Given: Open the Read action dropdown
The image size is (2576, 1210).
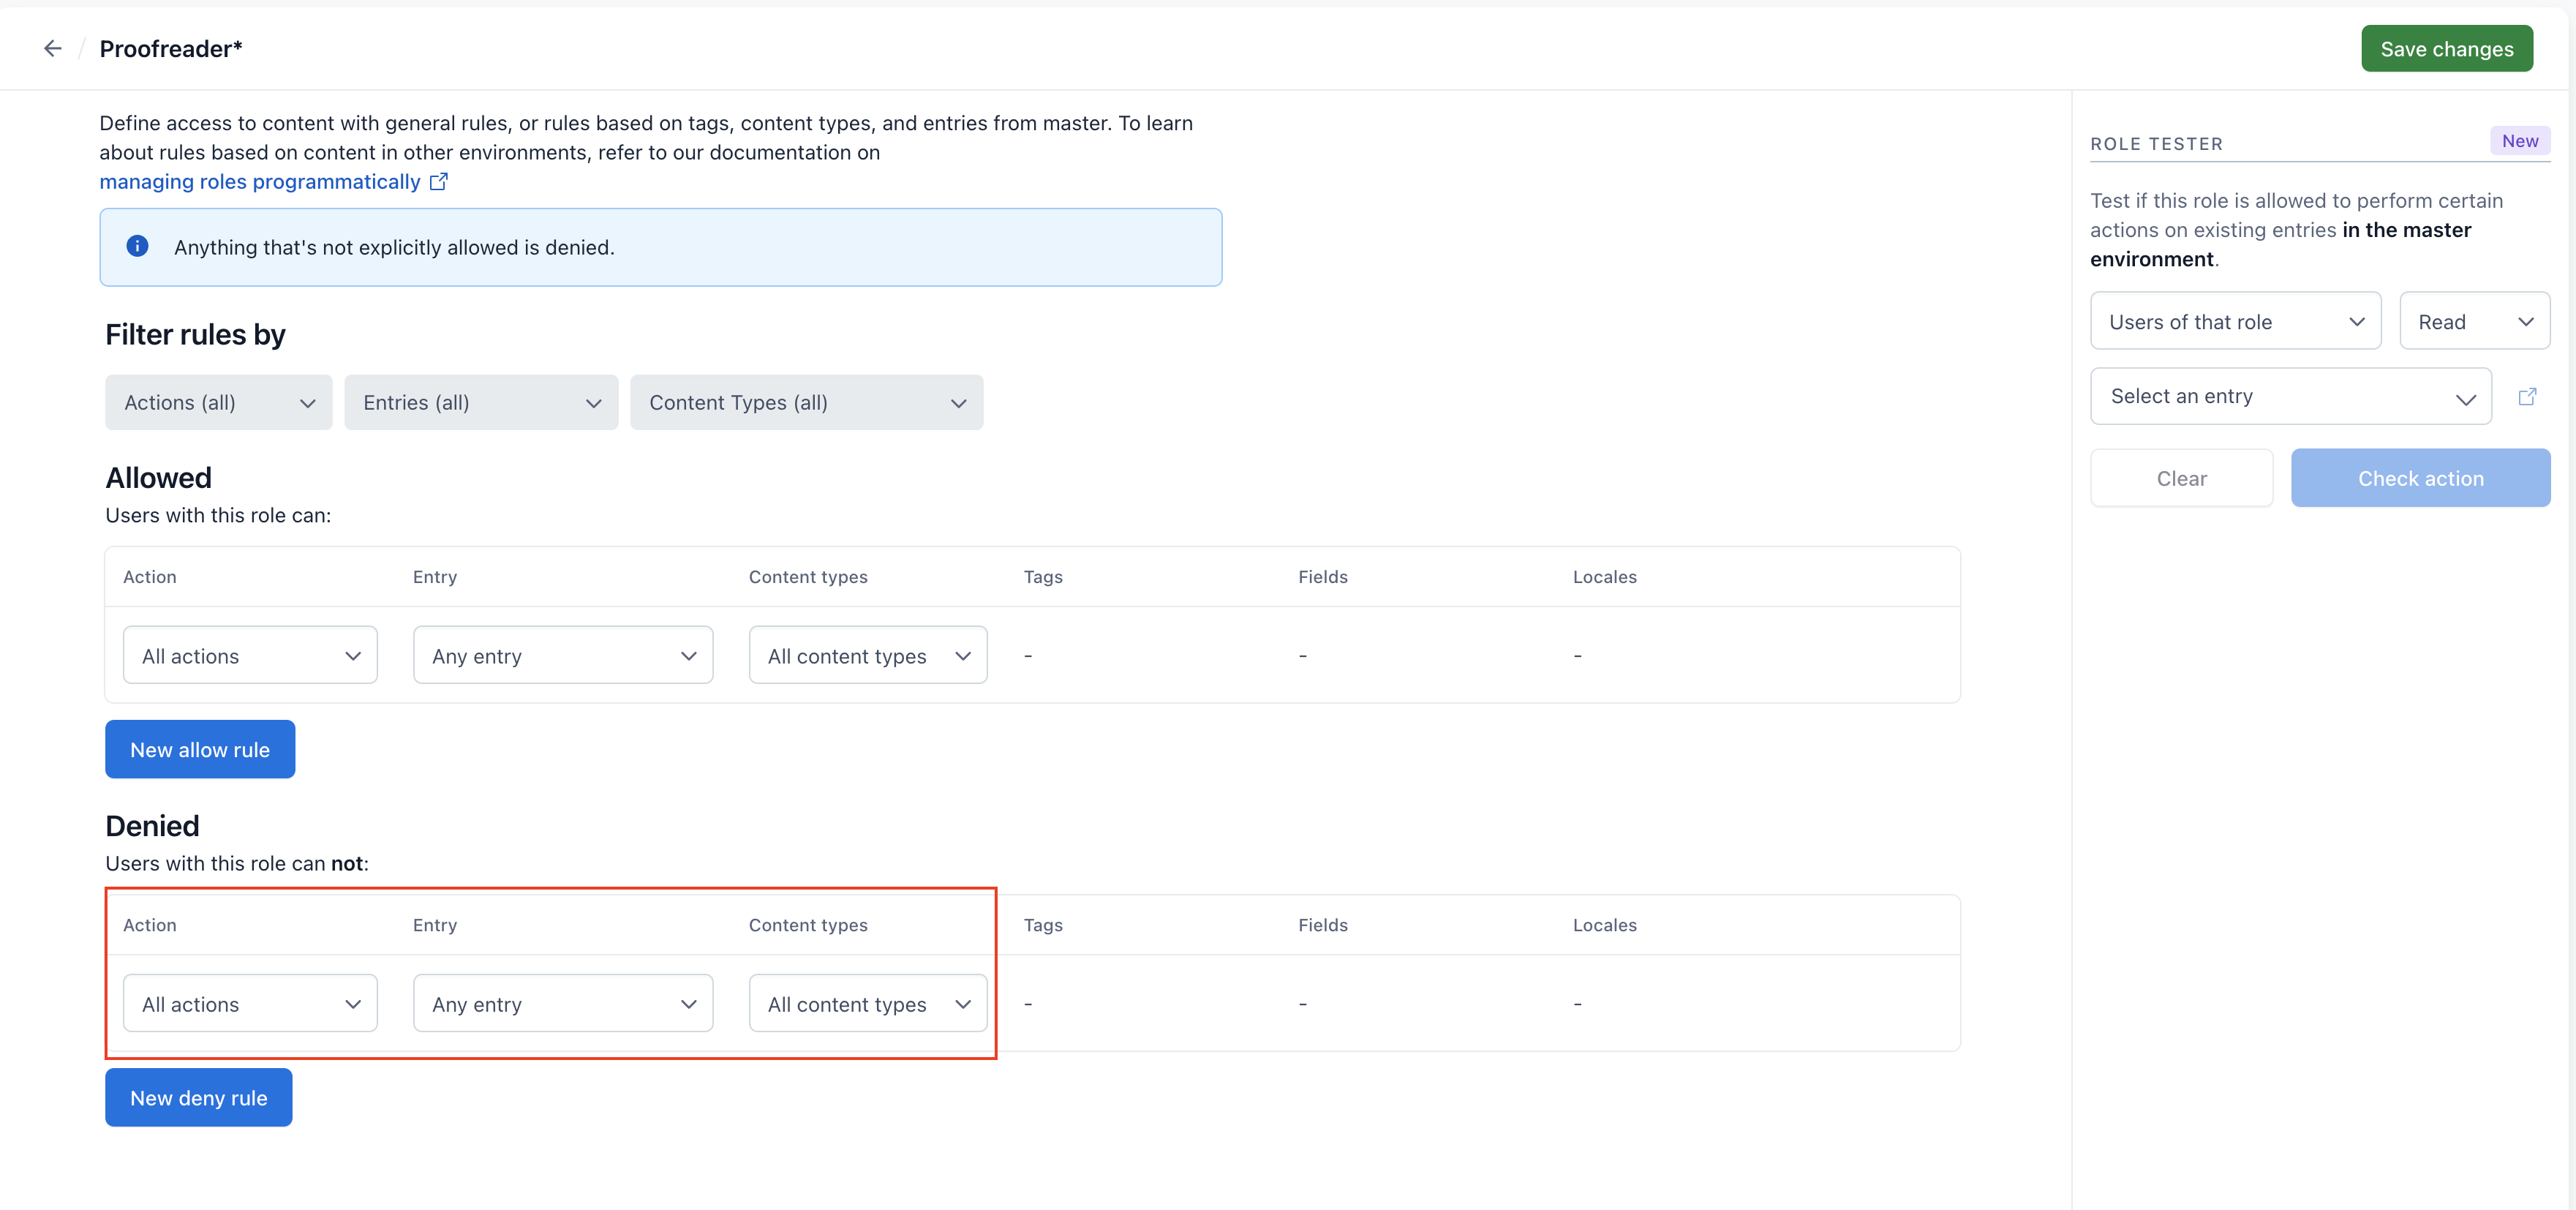Looking at the screenshot, I should coord(2473,321).
